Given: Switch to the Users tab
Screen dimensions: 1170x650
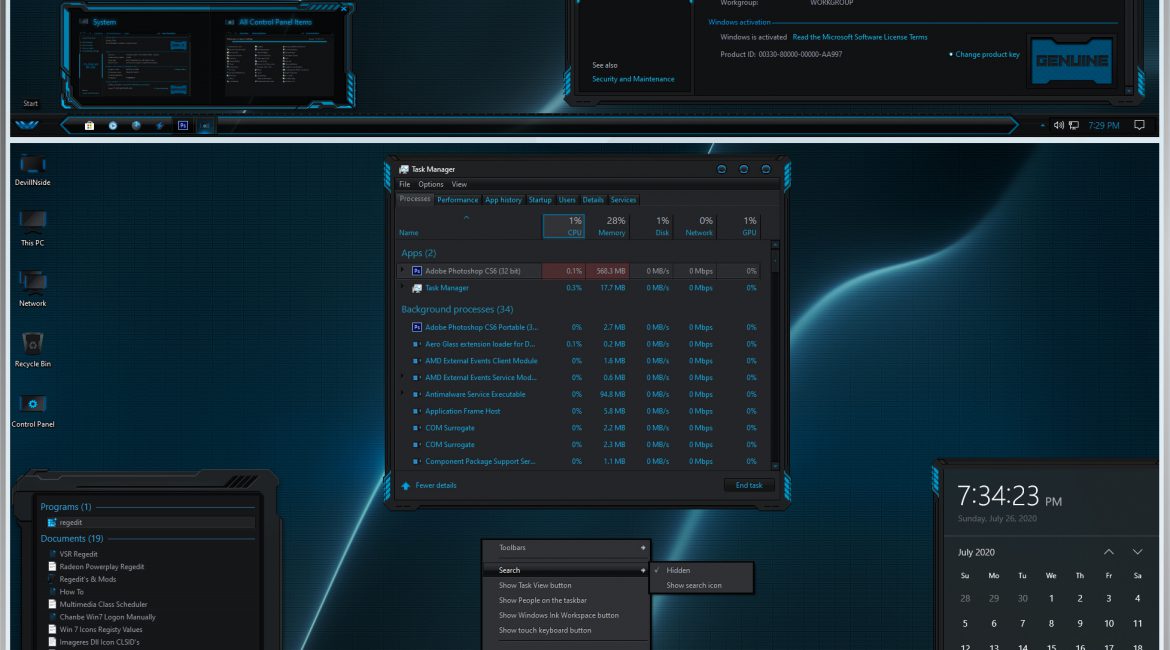Looking at the screenshot, I should coord(567,200).
